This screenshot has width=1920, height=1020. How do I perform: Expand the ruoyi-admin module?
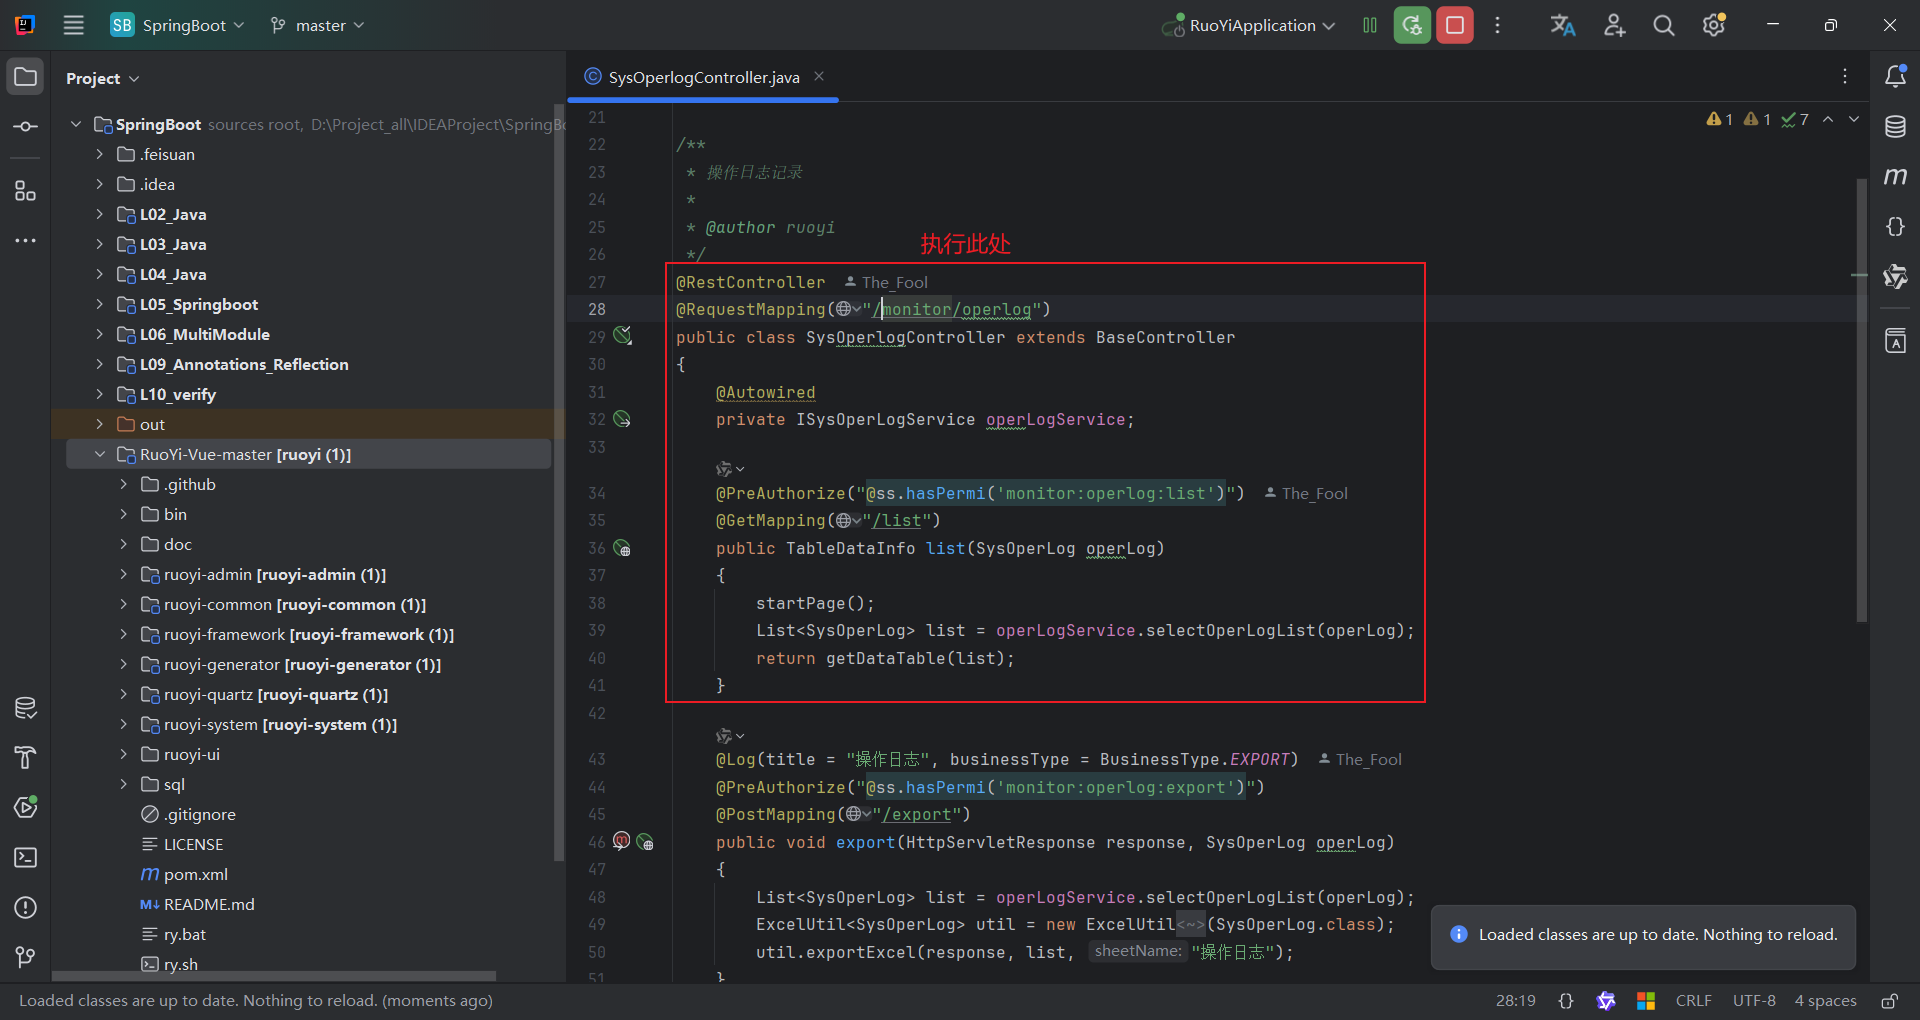pyautogui.click(x=124, y=574)
